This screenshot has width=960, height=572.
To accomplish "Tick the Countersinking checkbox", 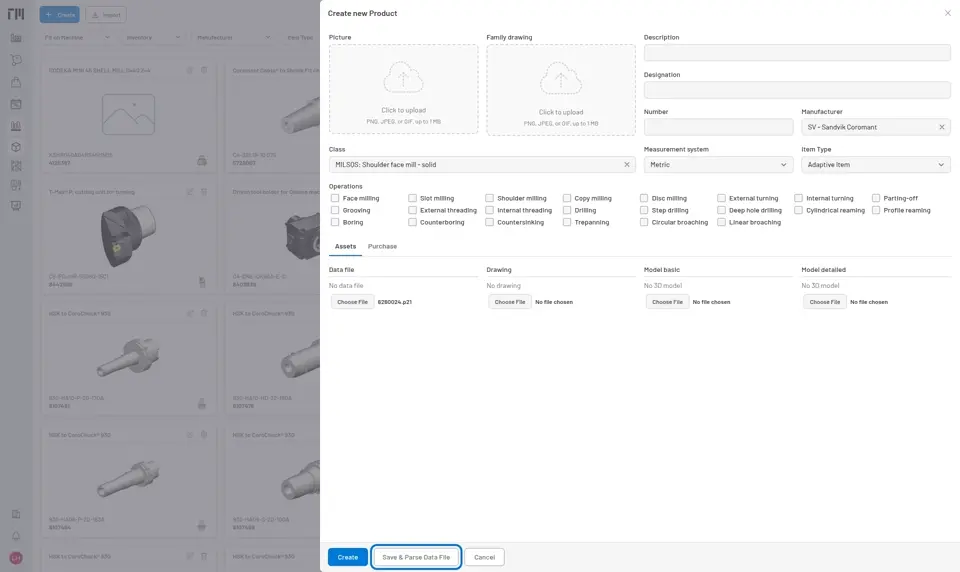I will [x=489, y=222].
